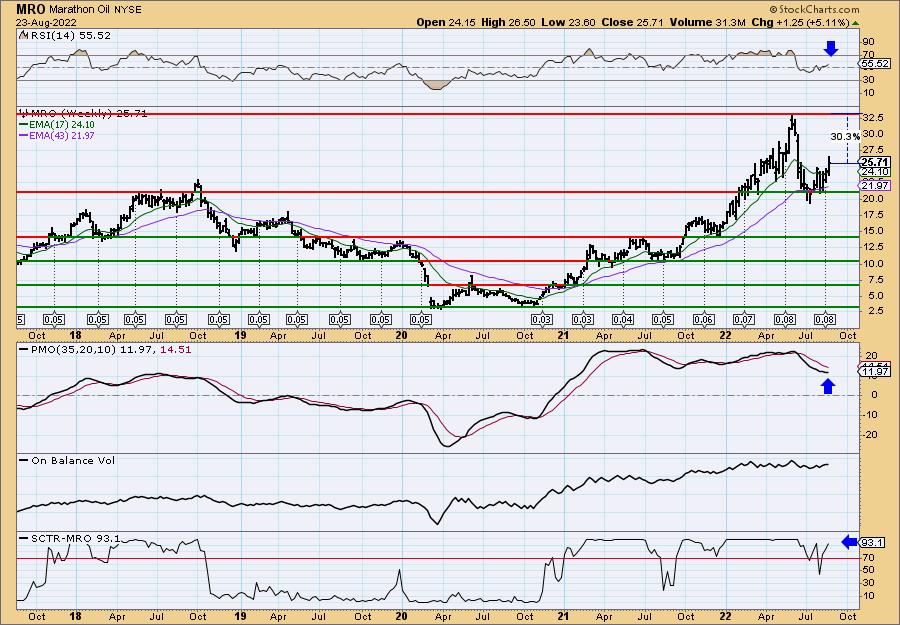Open the StockCharts.com copyright link
The width and height of the screenshot is (900, 625).
814,9
